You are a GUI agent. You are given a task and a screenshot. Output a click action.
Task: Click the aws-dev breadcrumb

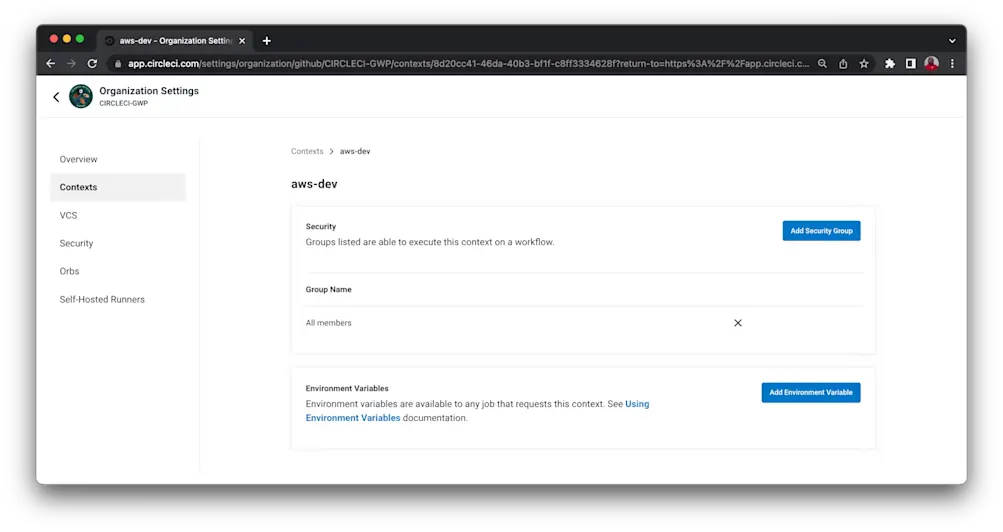[355, 152]
